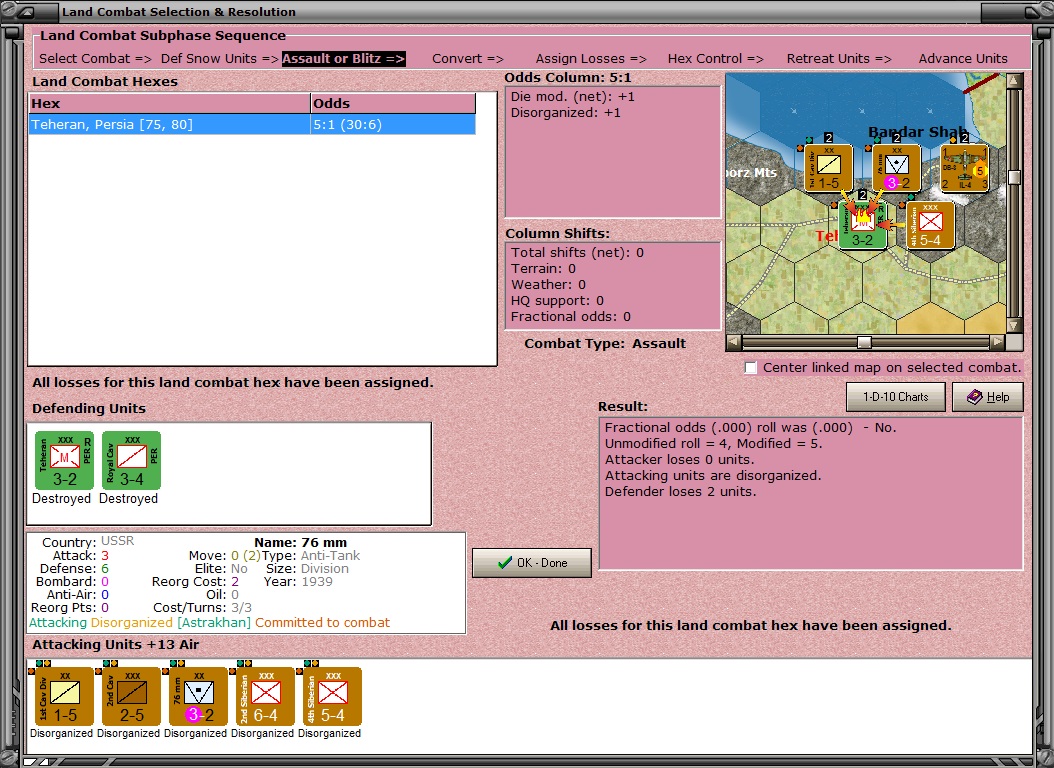Screen dimensions: 1054x768
Task: Click the map scroll left arrow
Action: click(x=734, y=343)
